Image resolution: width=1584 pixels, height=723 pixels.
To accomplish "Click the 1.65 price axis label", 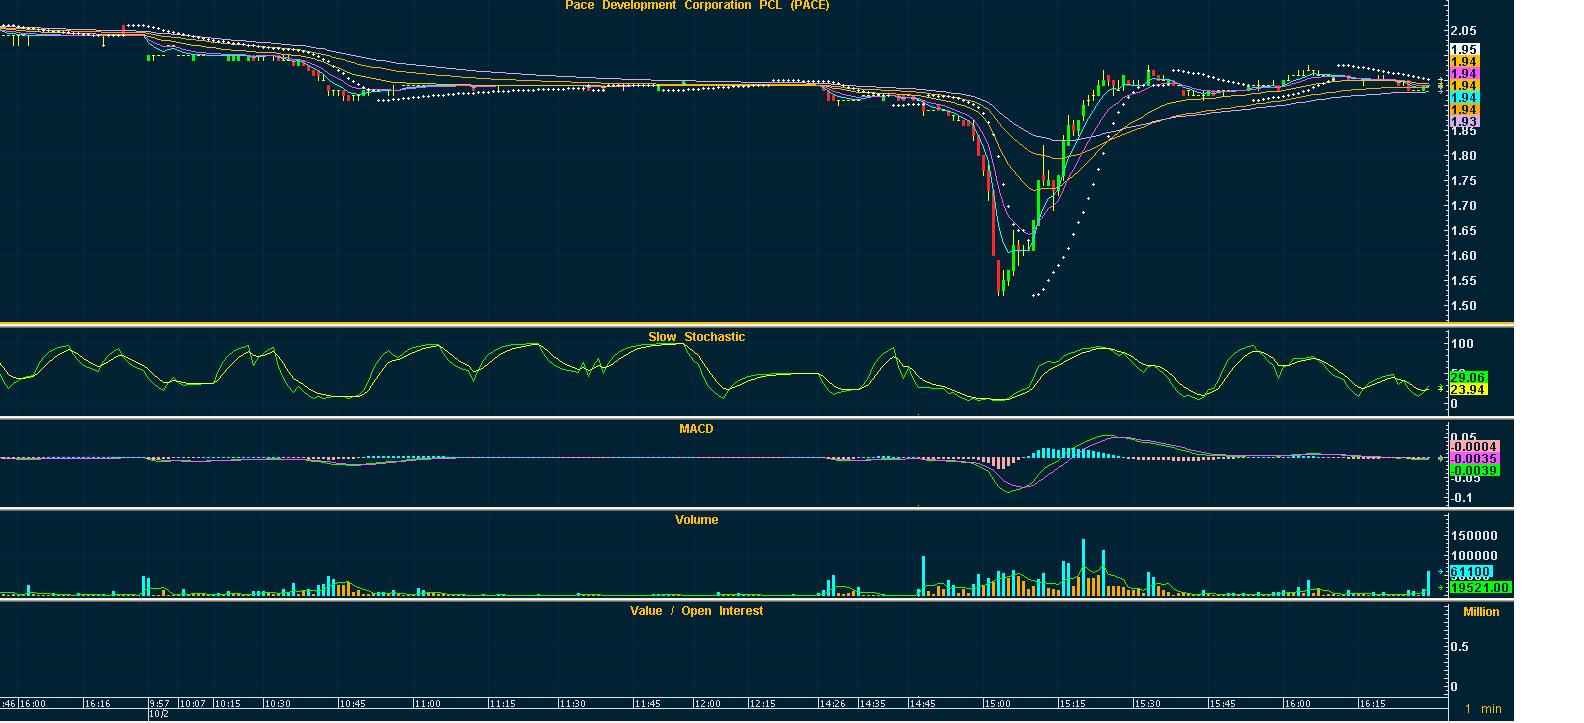I will tap(1463, 231).
